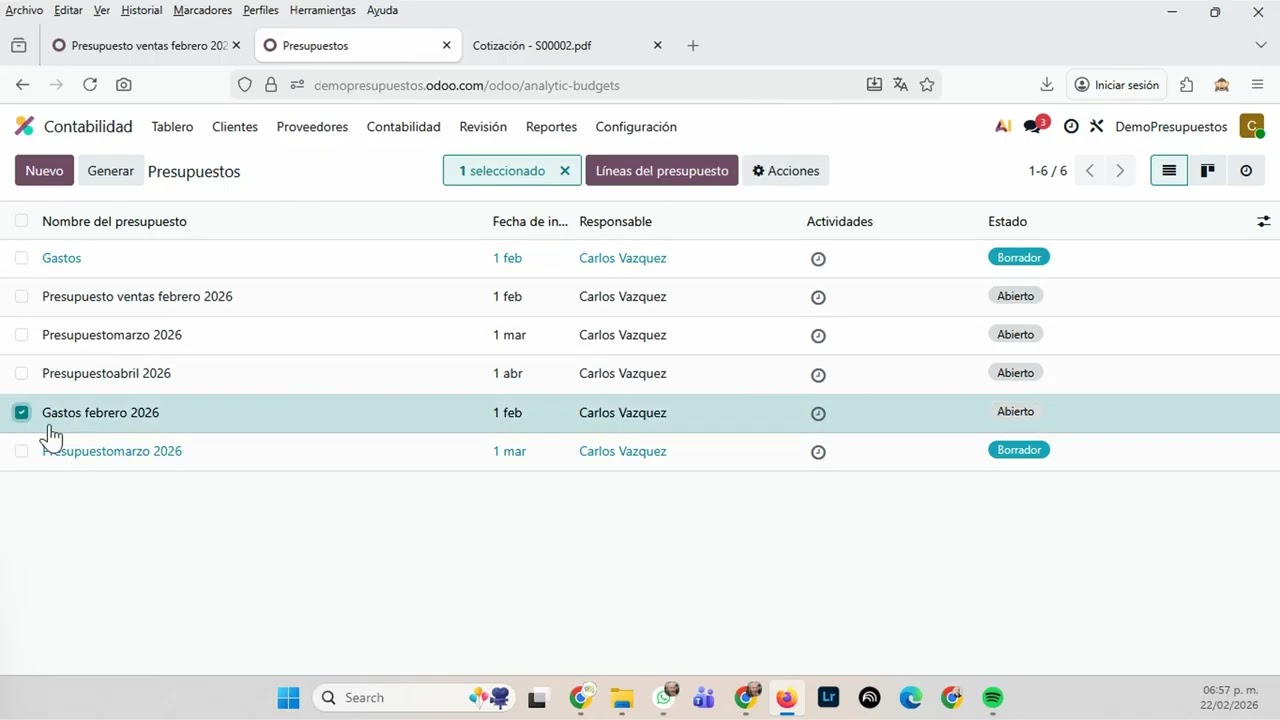
Task: Open the browser Historial menu
Action: pyautogui.click(x=141, y=10)
